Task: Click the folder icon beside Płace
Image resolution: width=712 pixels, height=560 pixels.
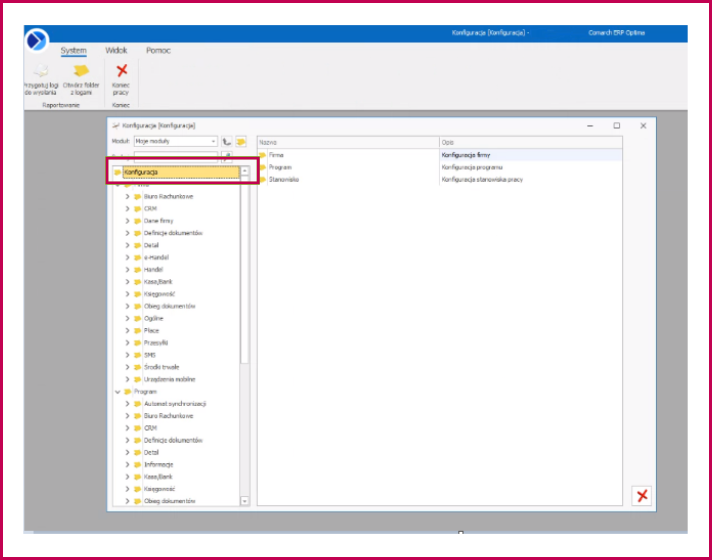Action: [x=137, y=331]
